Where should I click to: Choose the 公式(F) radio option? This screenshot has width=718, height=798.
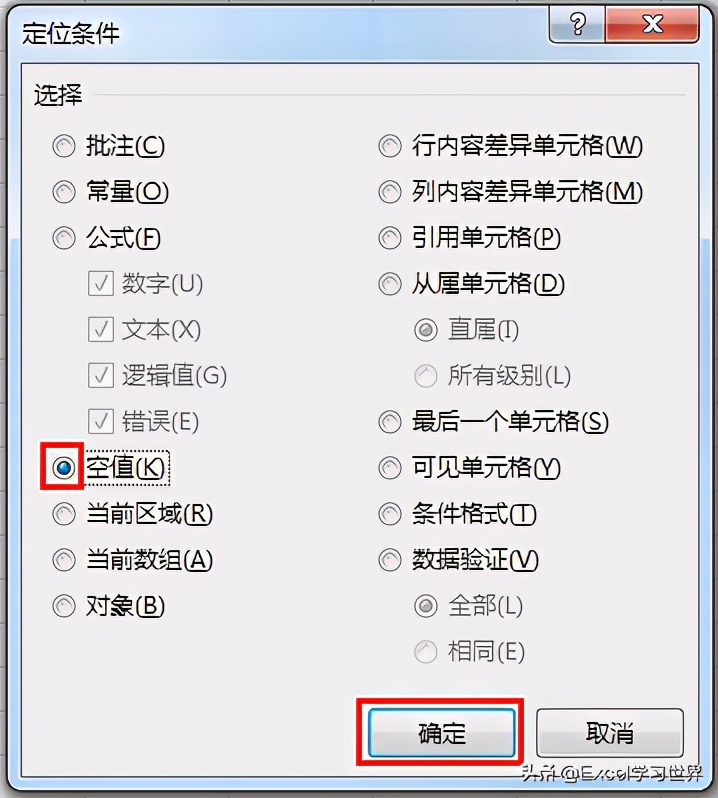point(64,238)
